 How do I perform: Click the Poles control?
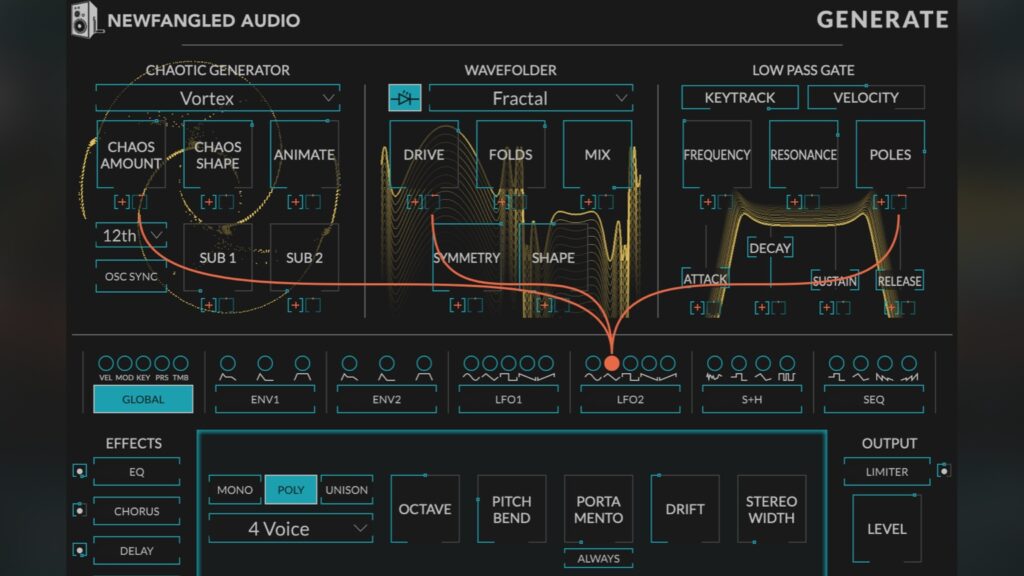pyautogui.click(x=890, y=155)
